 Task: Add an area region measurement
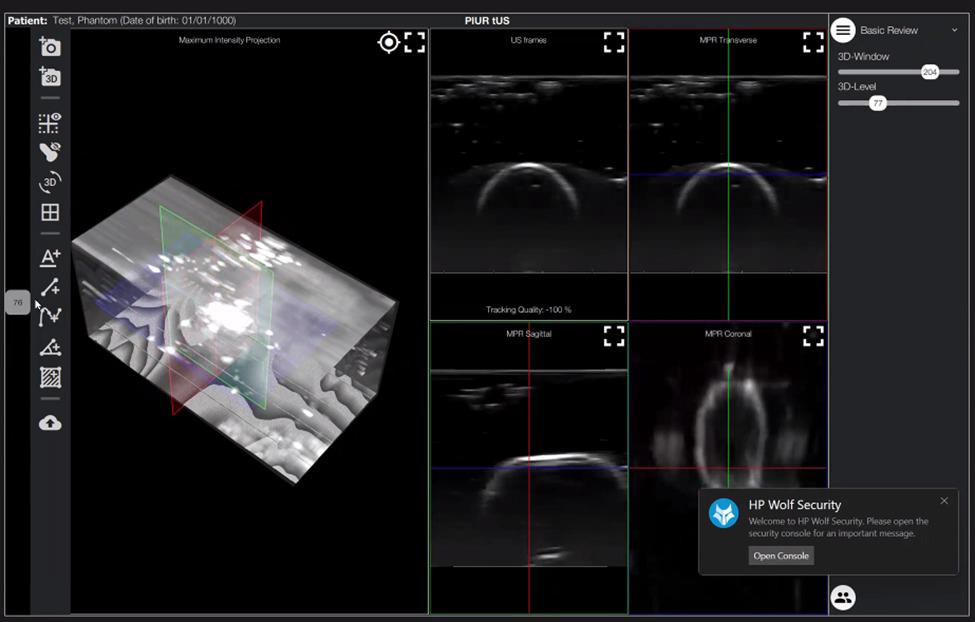[x=50, y=378]
